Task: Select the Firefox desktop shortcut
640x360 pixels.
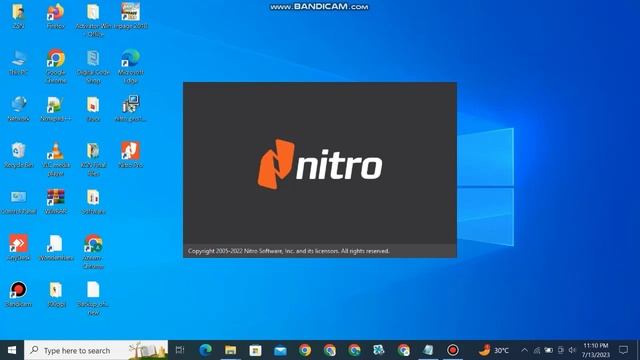Action: coord(56,16)
